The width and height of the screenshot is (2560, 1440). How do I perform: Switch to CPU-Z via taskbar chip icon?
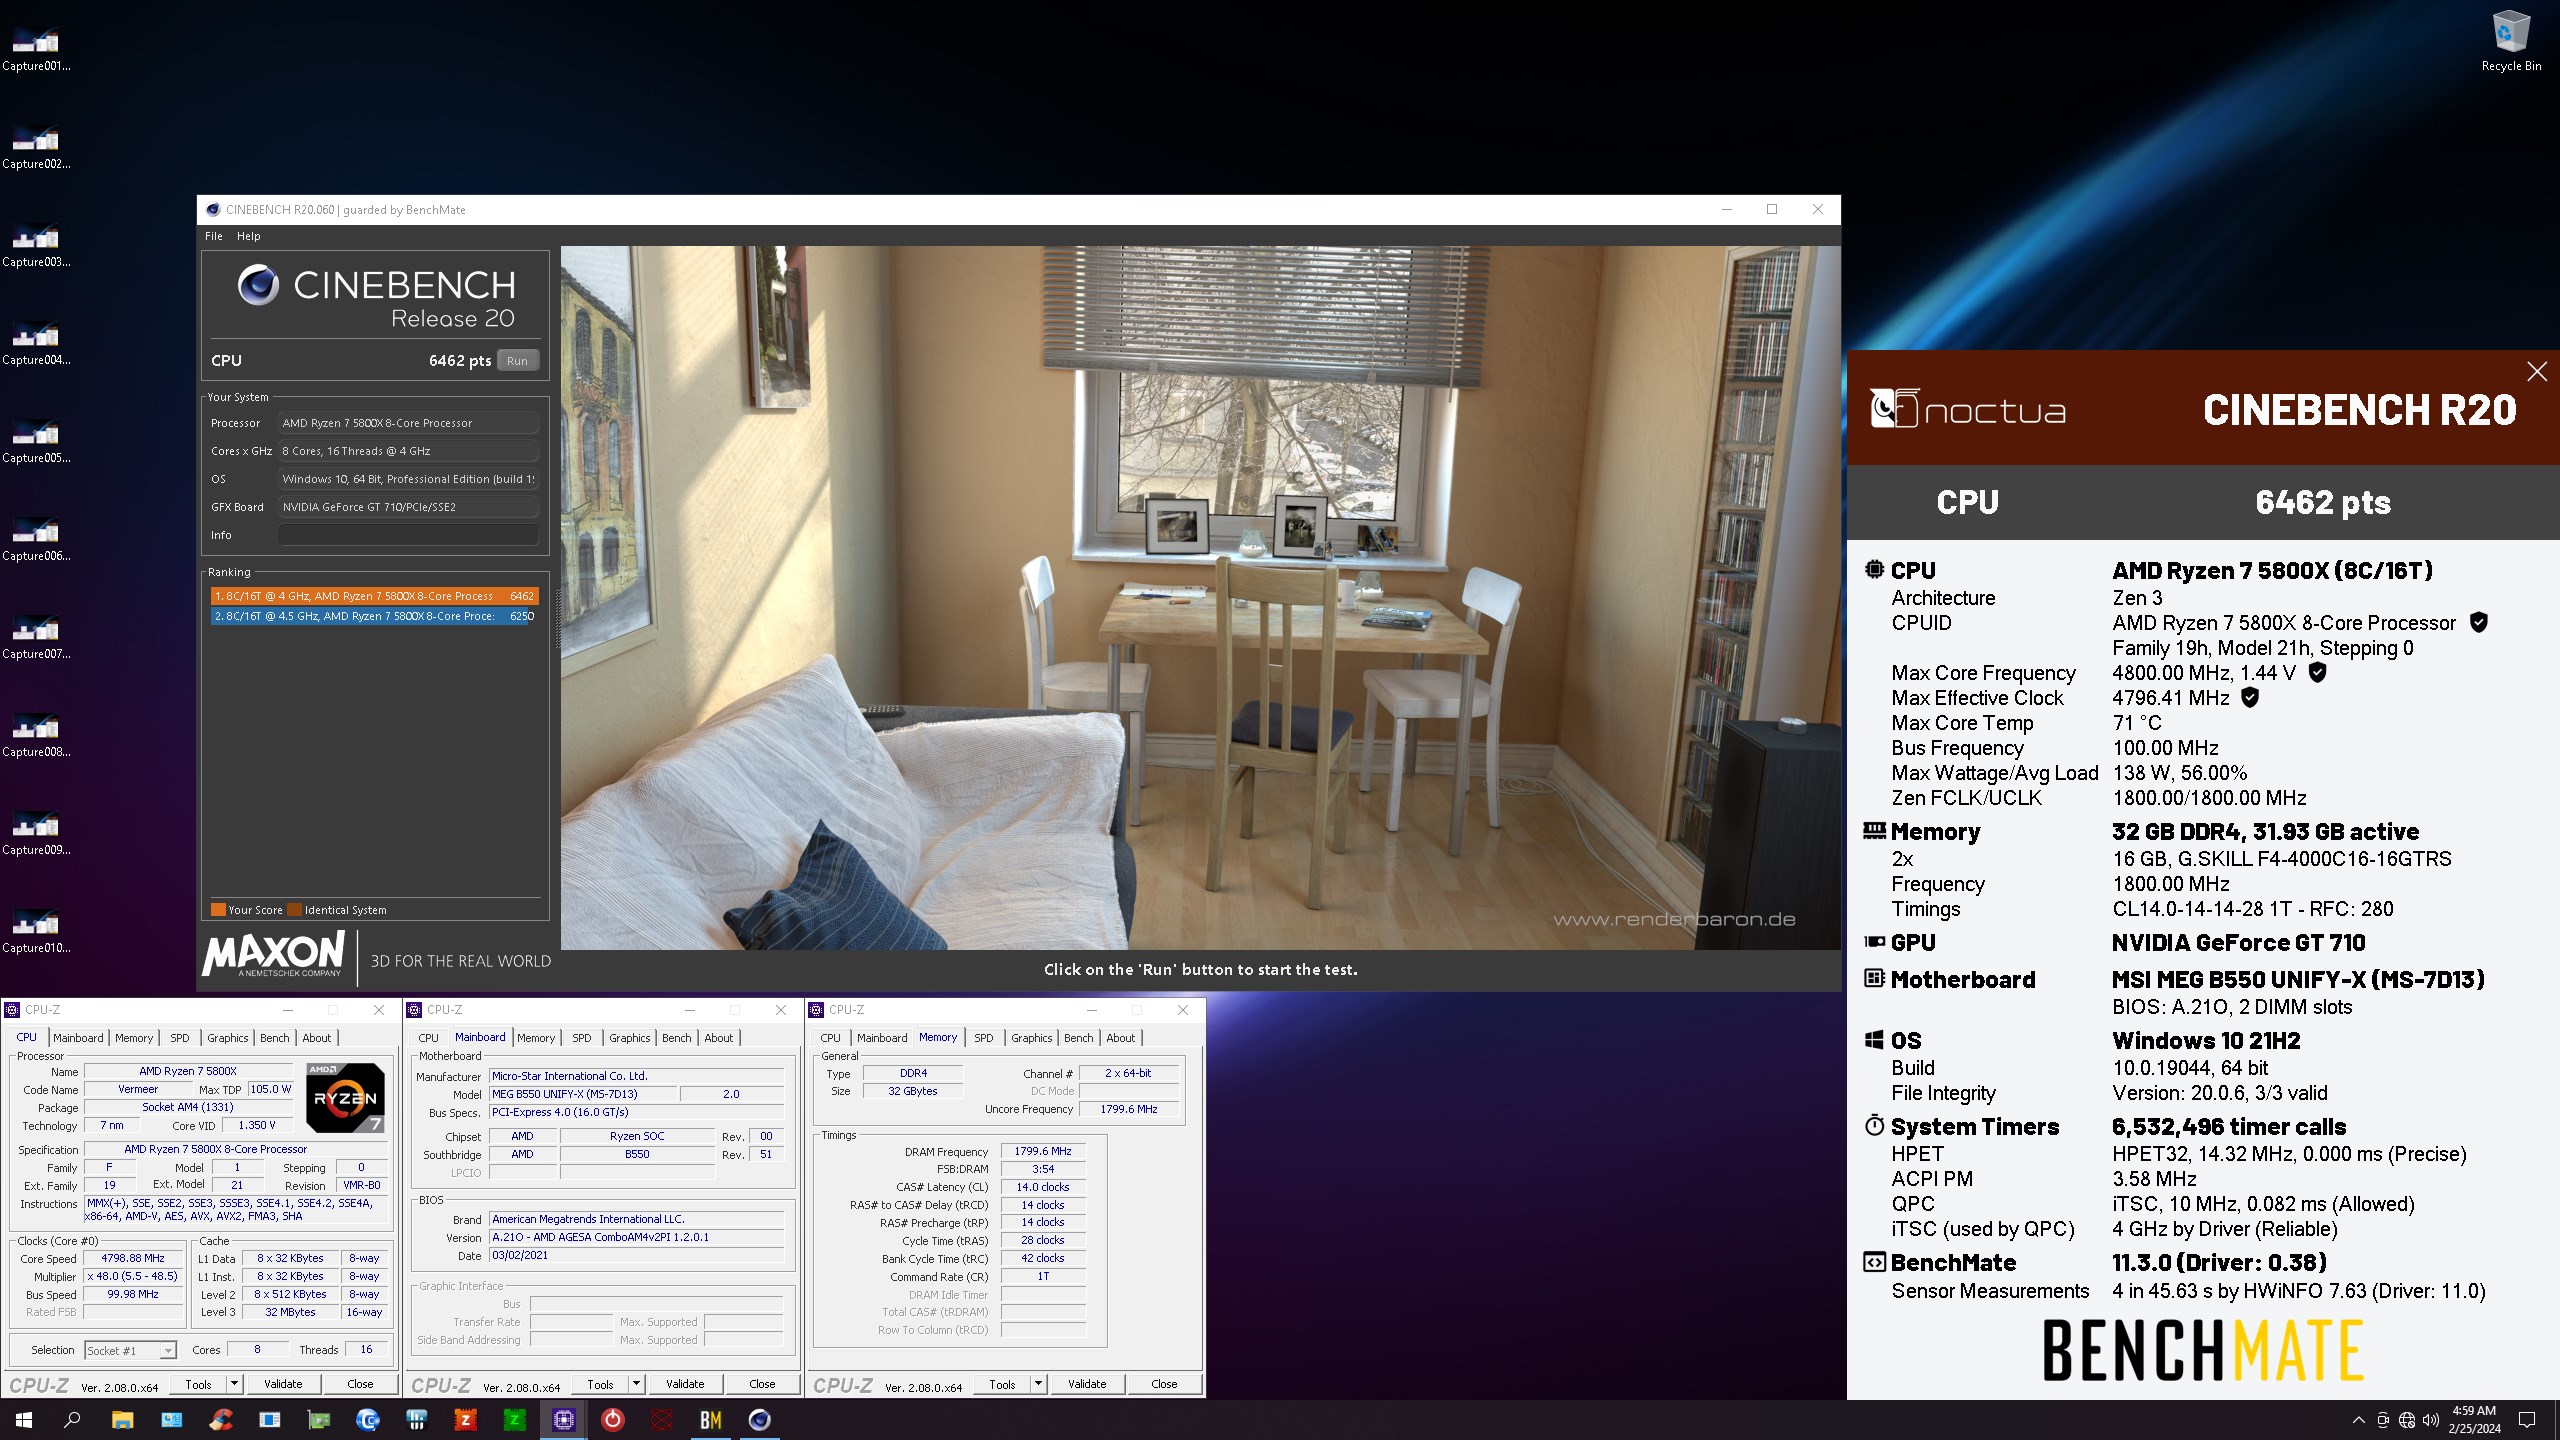coord(563,1420)
